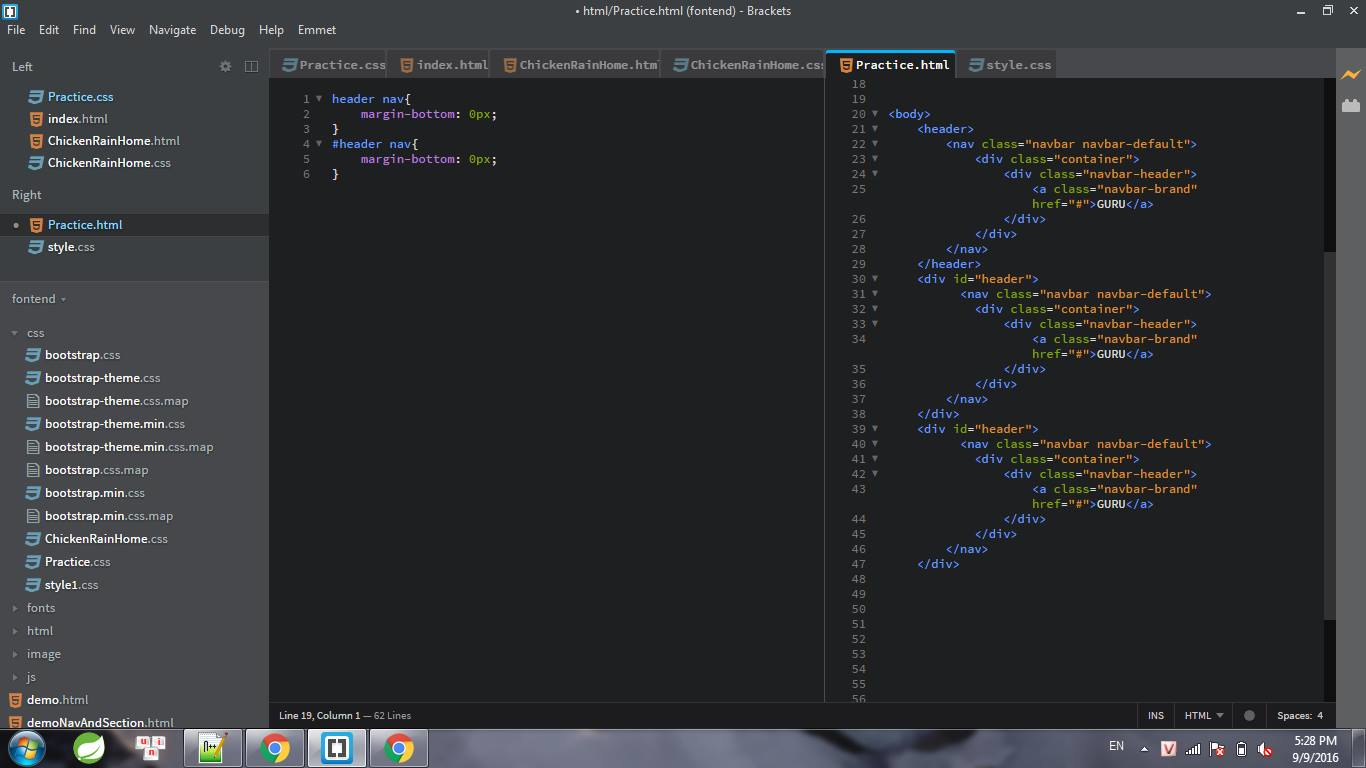This screenshot has width=1366, height=768.
Task: Toggle the INS insert mode indicator
Action: (x=1156, y=715)
